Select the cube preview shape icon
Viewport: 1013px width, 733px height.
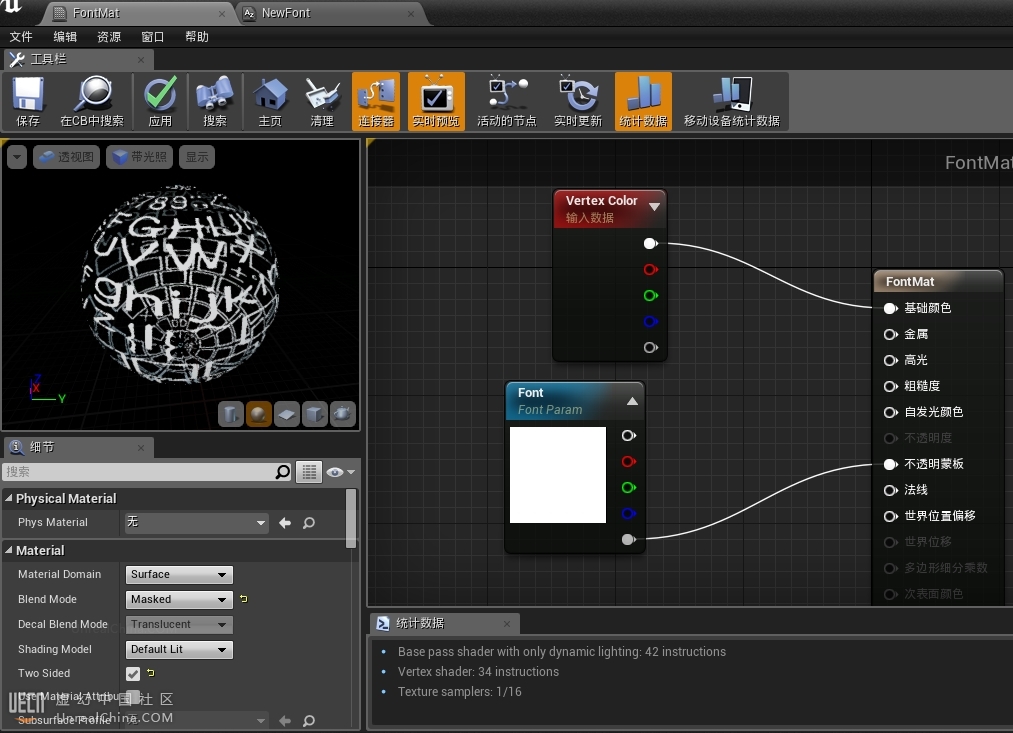click(x=315, y=414)
